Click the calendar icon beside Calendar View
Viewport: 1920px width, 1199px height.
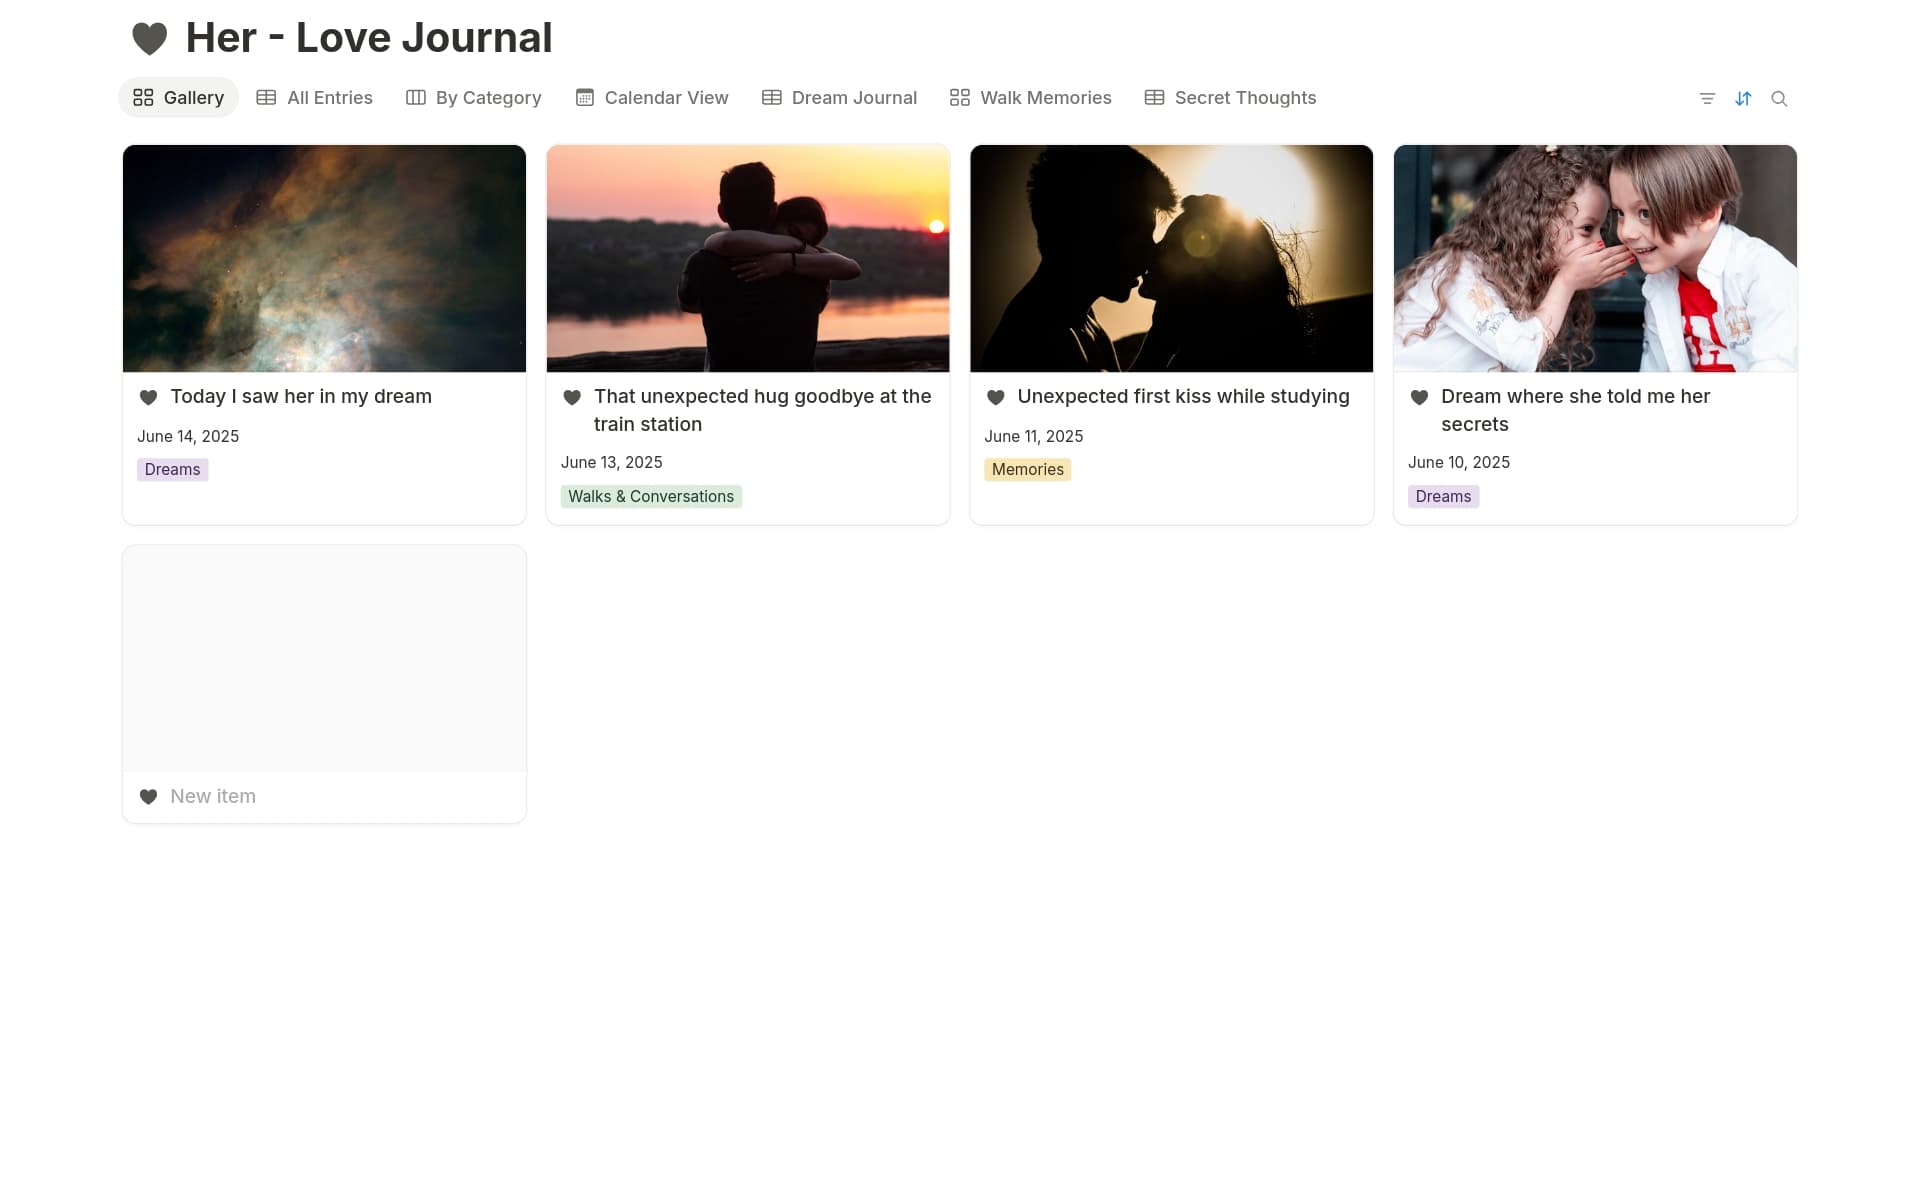click(584, 97)
